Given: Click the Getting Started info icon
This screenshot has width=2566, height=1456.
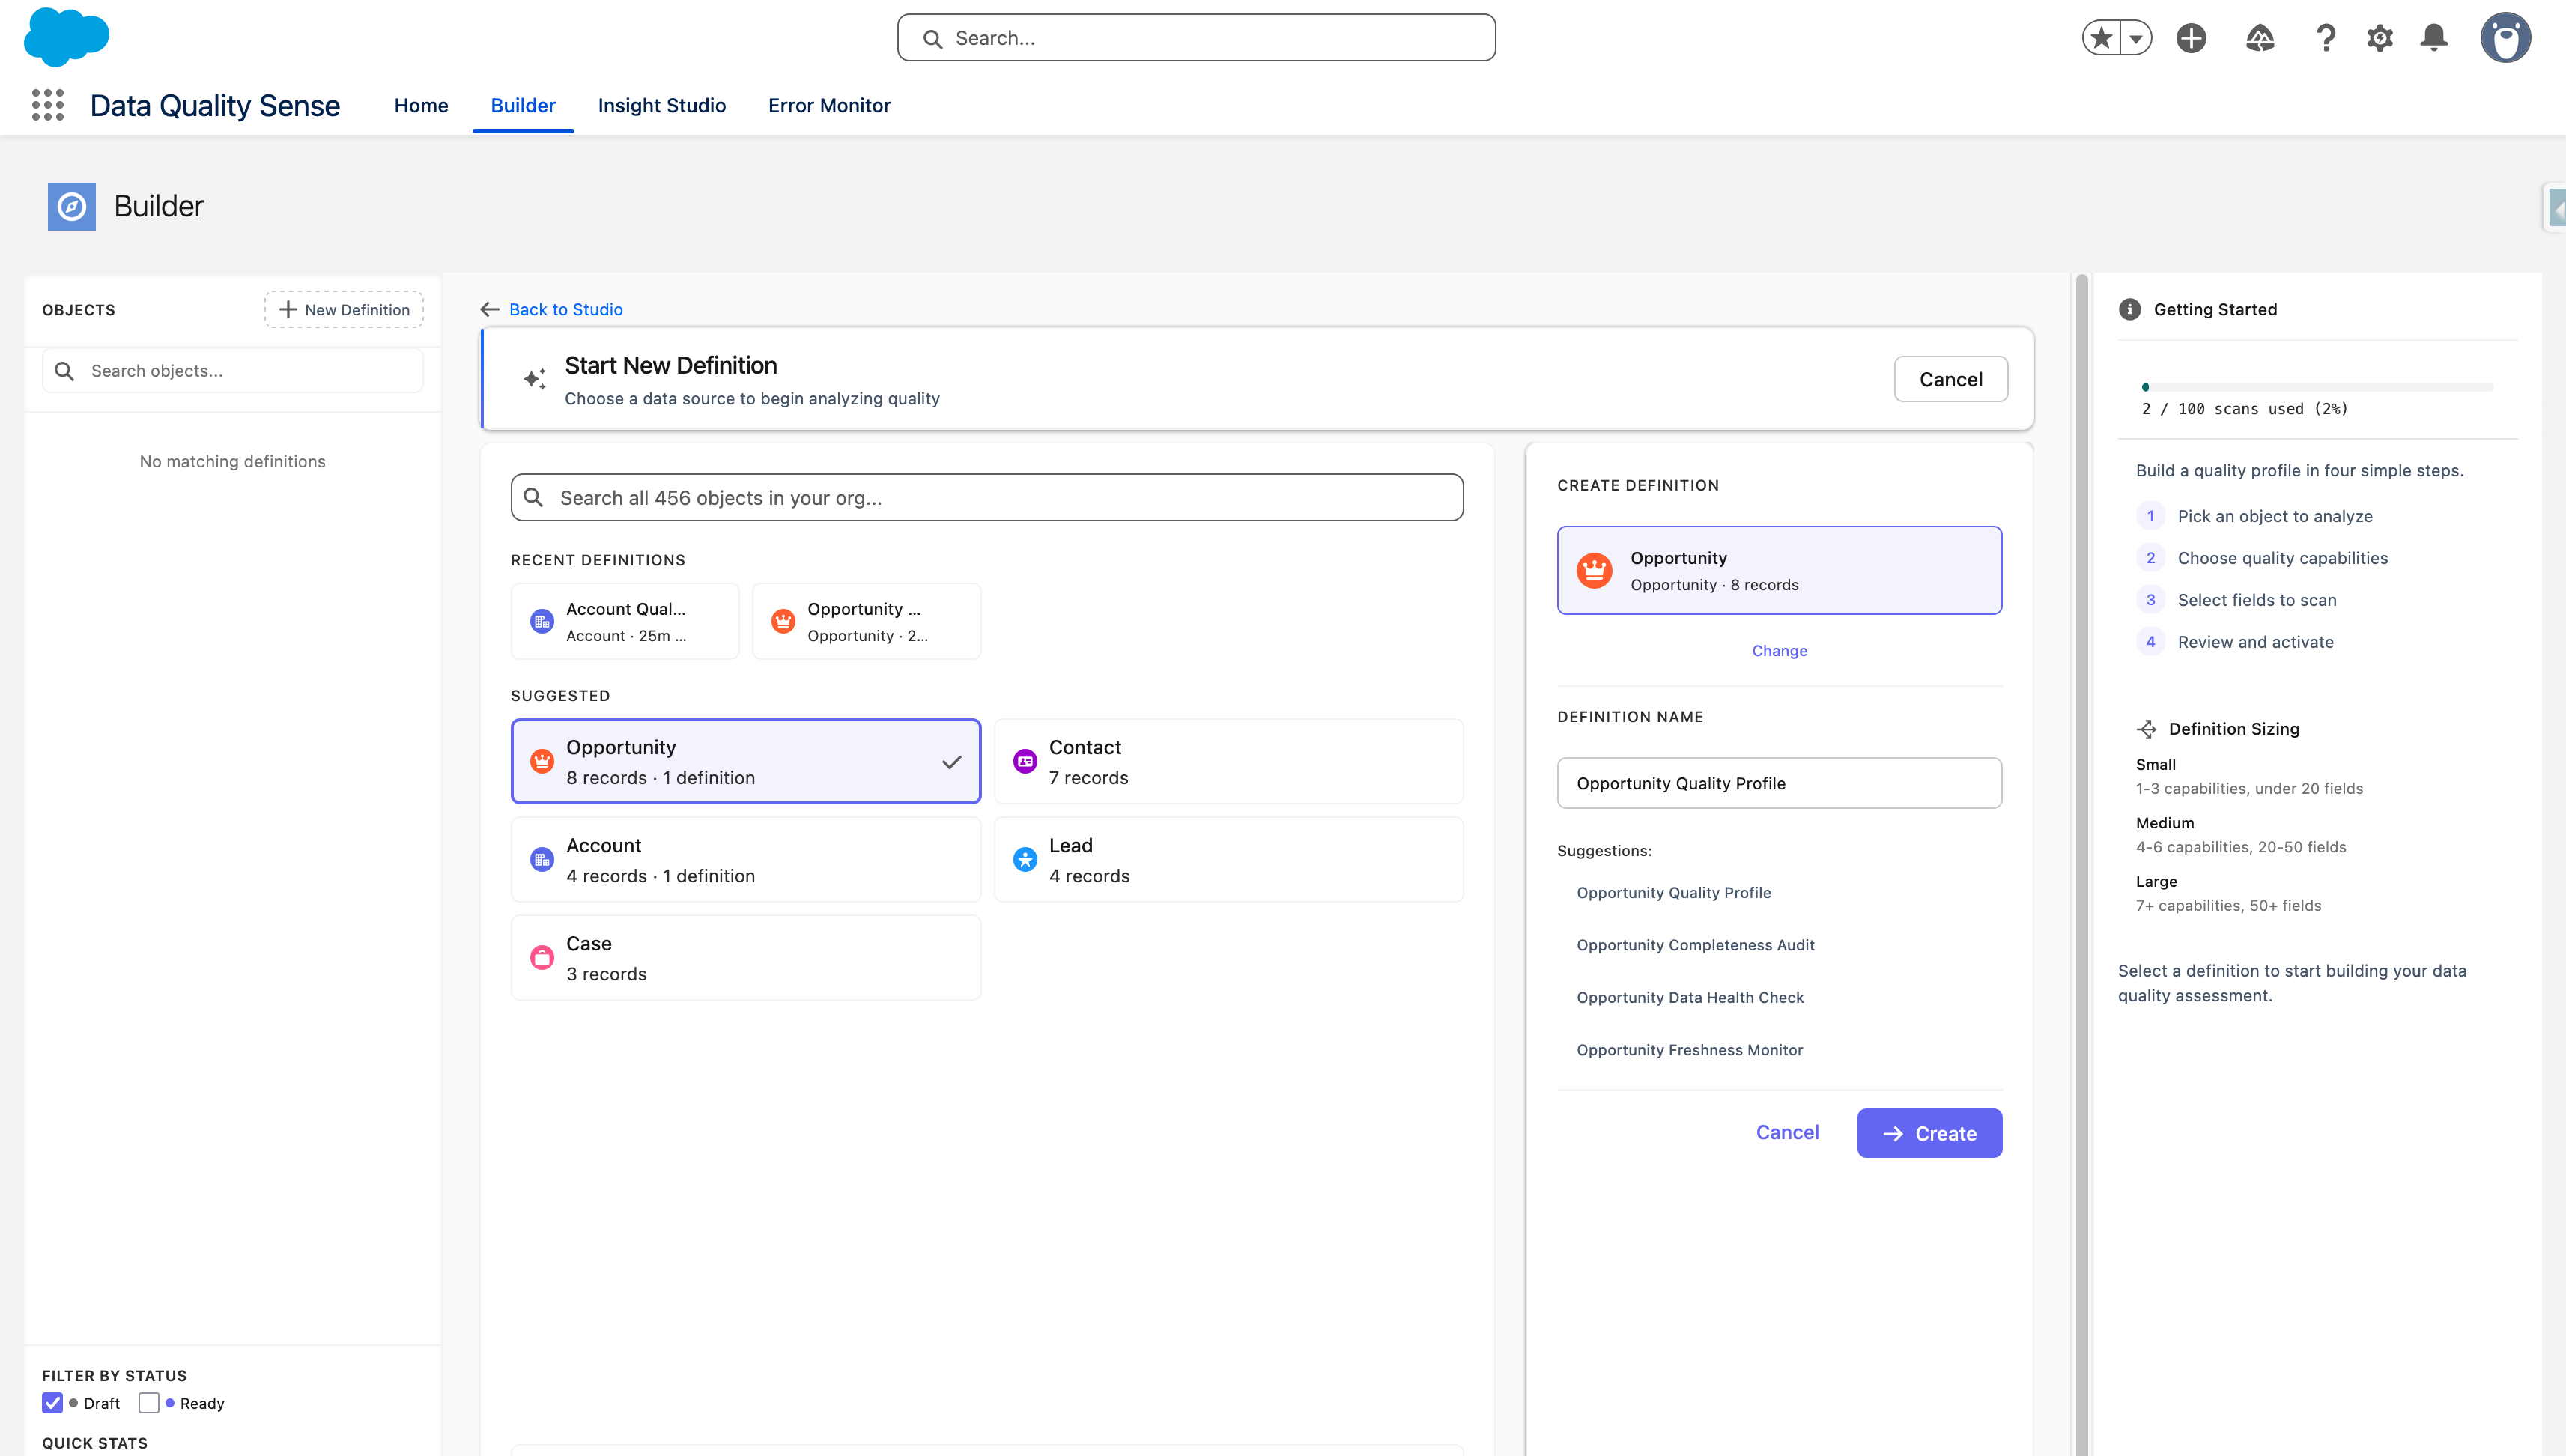Looking at the screenshot, I should (x=2130, y=309).
